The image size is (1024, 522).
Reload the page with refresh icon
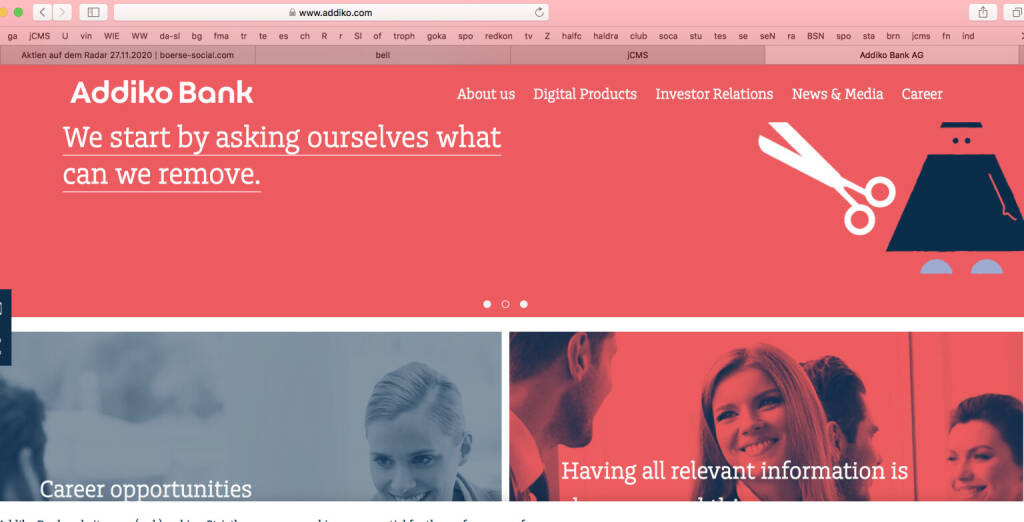(539, 12)
